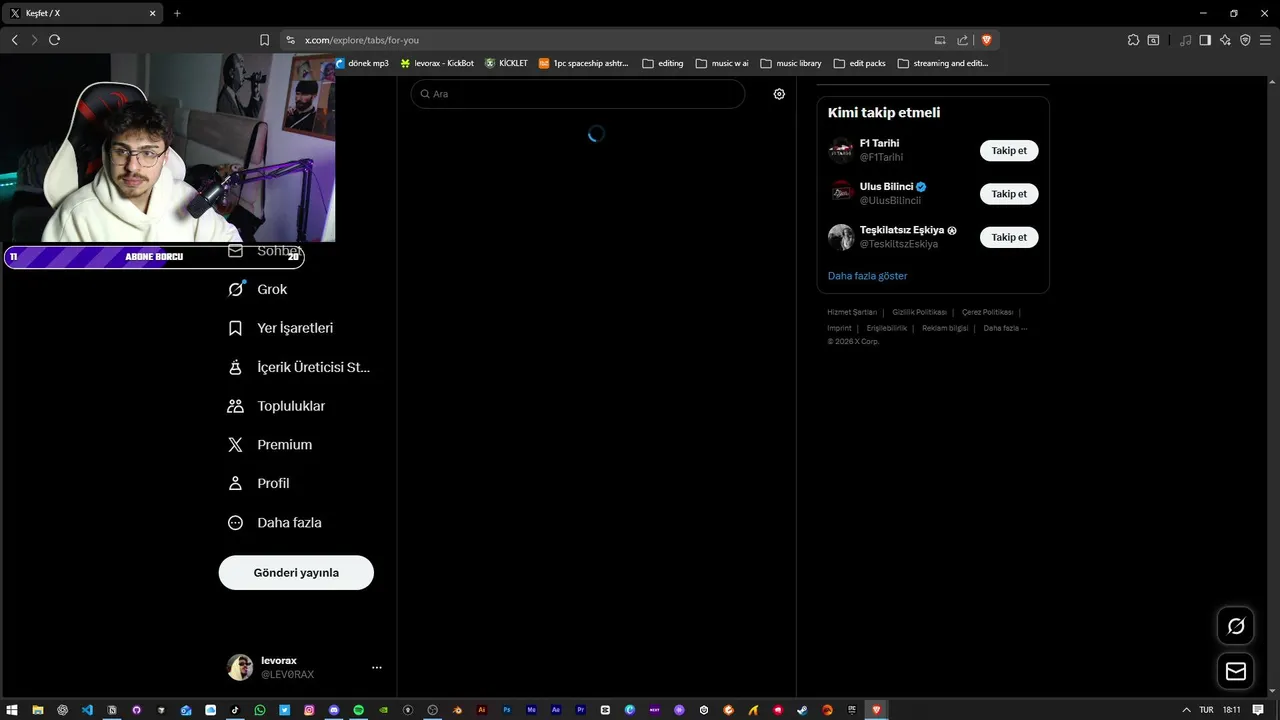Viewport: 1280px width, 720px height.
Task: Follow Teşkilatsız Eşkiya with Takip et
Action: coord(1009,237)
